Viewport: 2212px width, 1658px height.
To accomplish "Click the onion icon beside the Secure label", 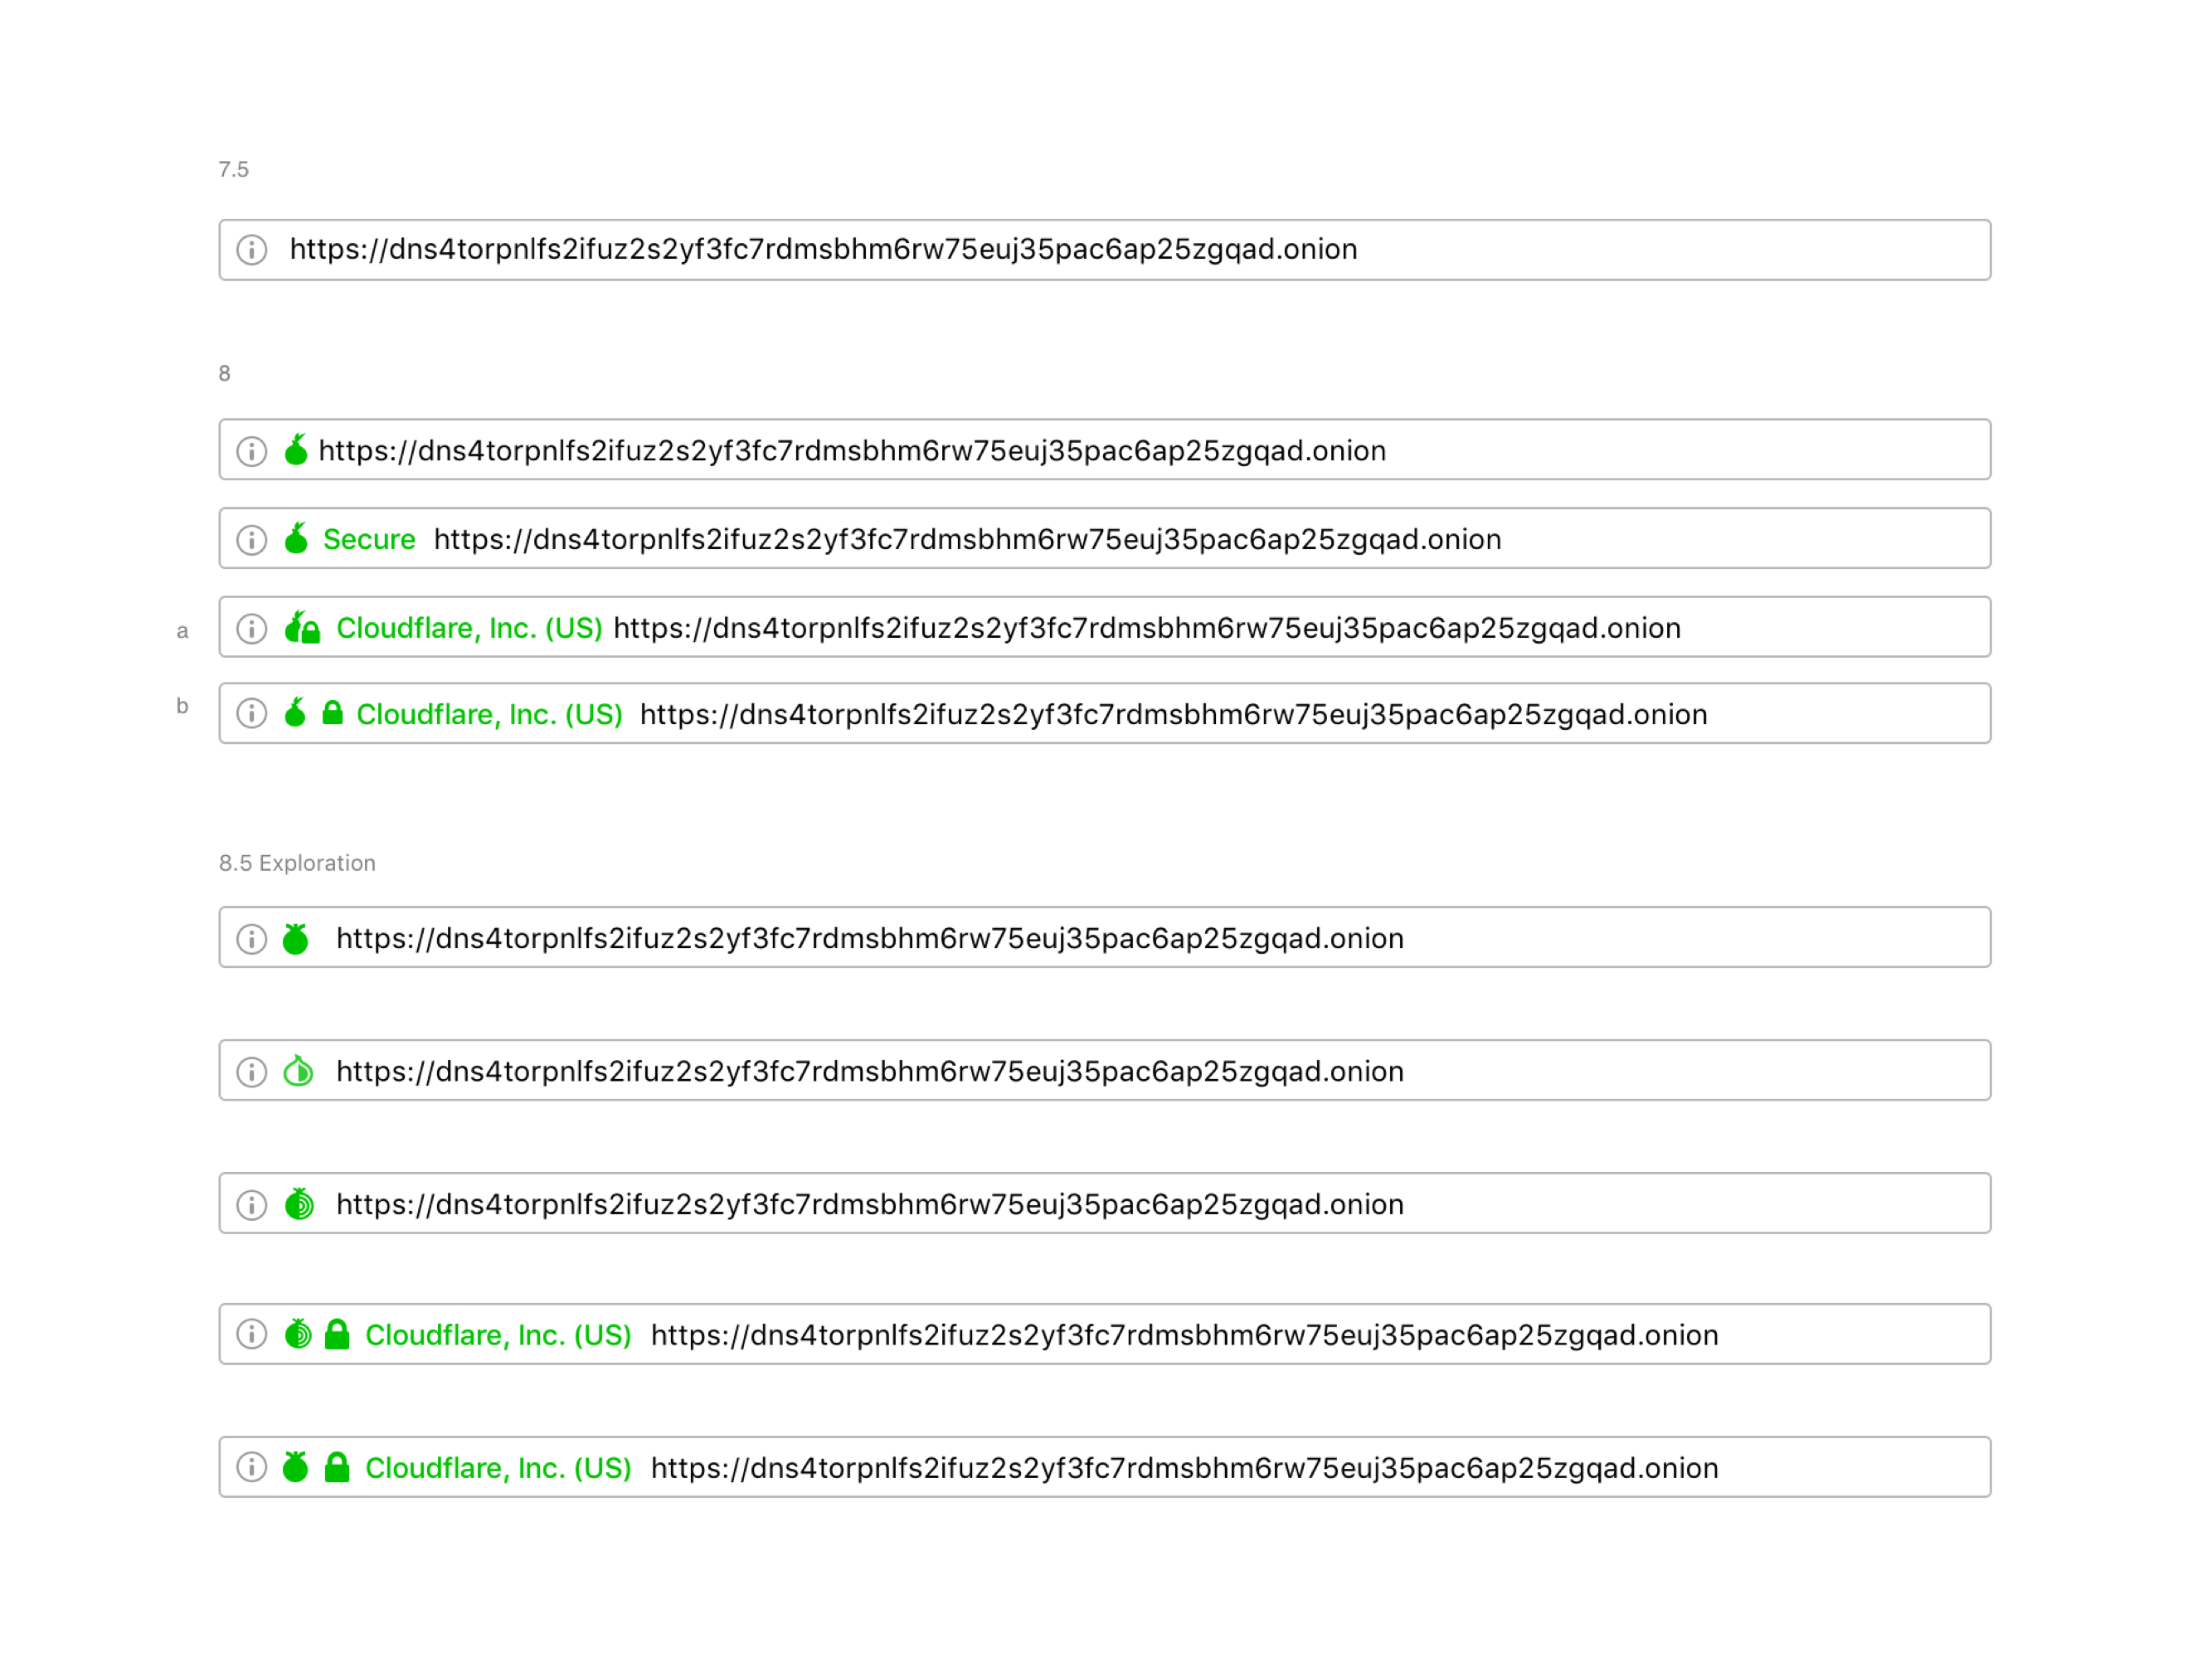I will (296, 539).
